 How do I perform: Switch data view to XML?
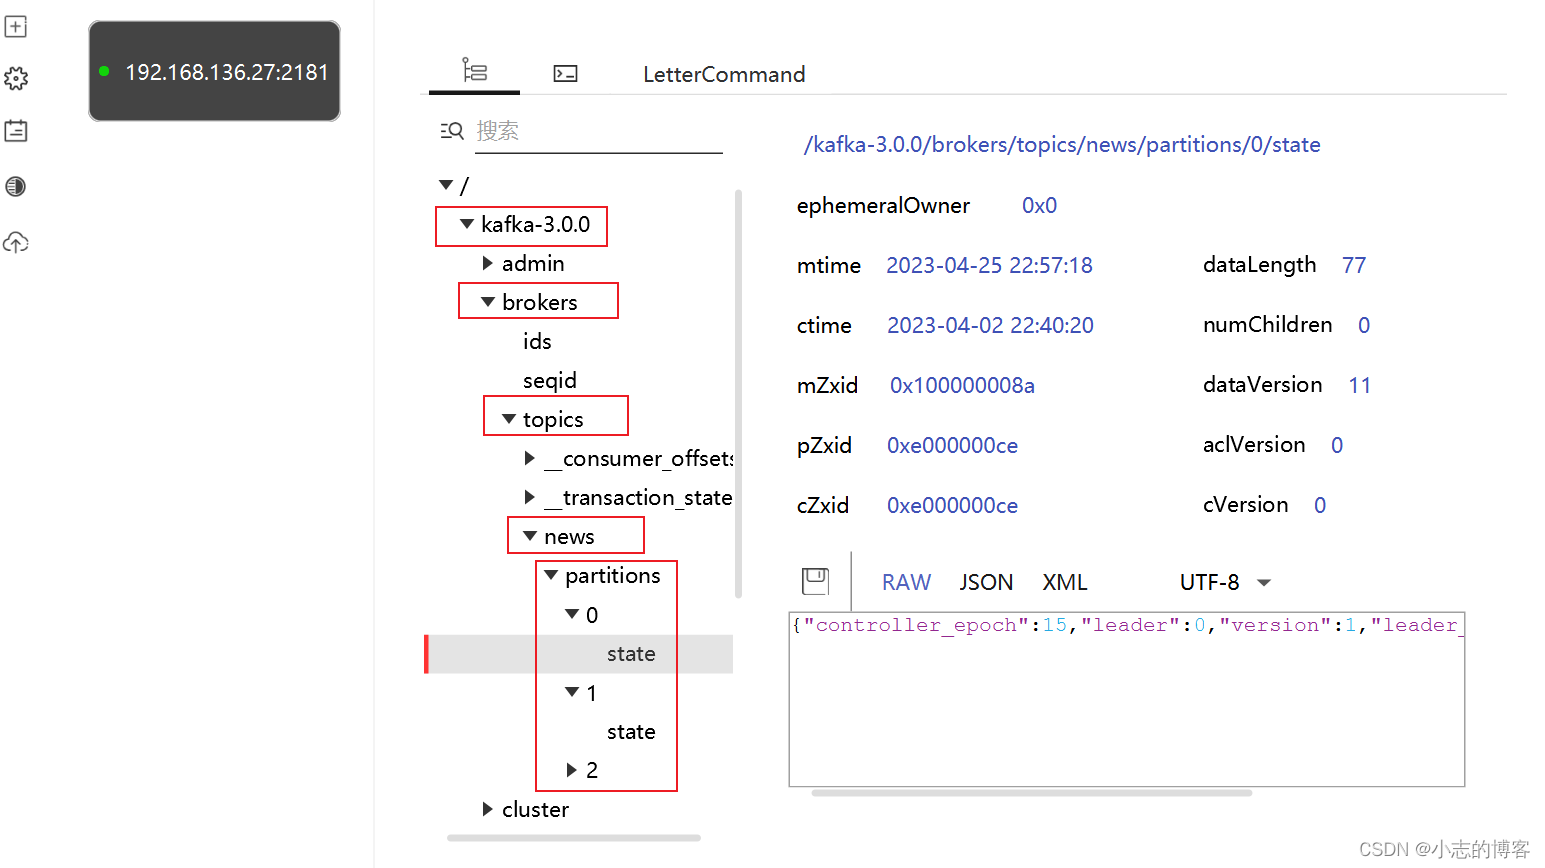click(1065, 583)
